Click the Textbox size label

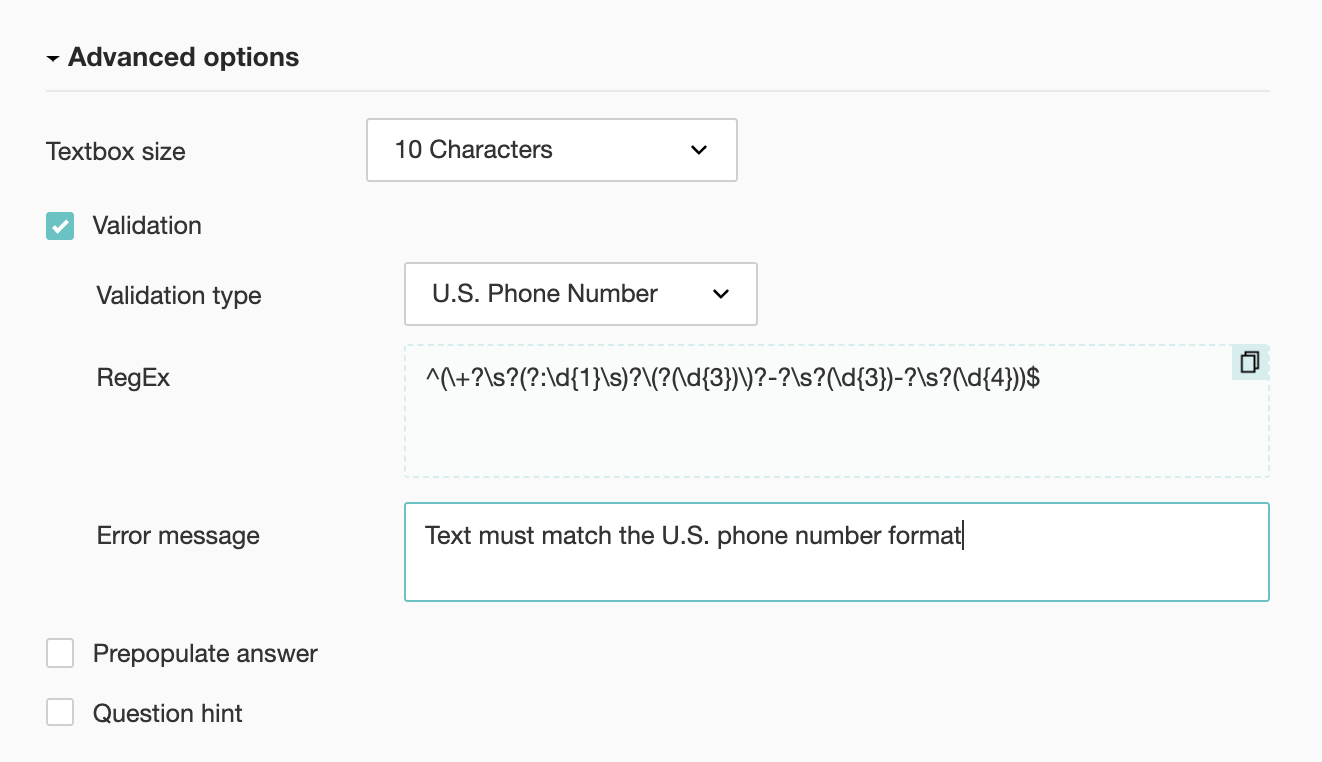[116, 152]
